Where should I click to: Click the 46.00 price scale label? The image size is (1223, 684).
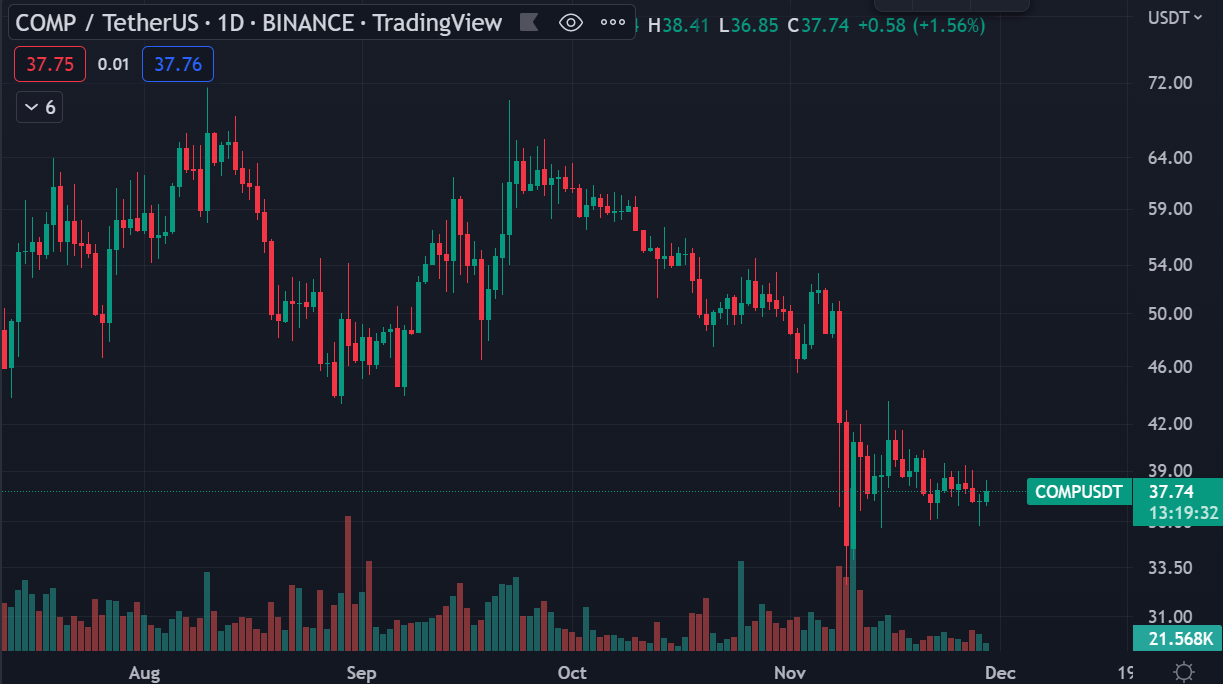1171,366
